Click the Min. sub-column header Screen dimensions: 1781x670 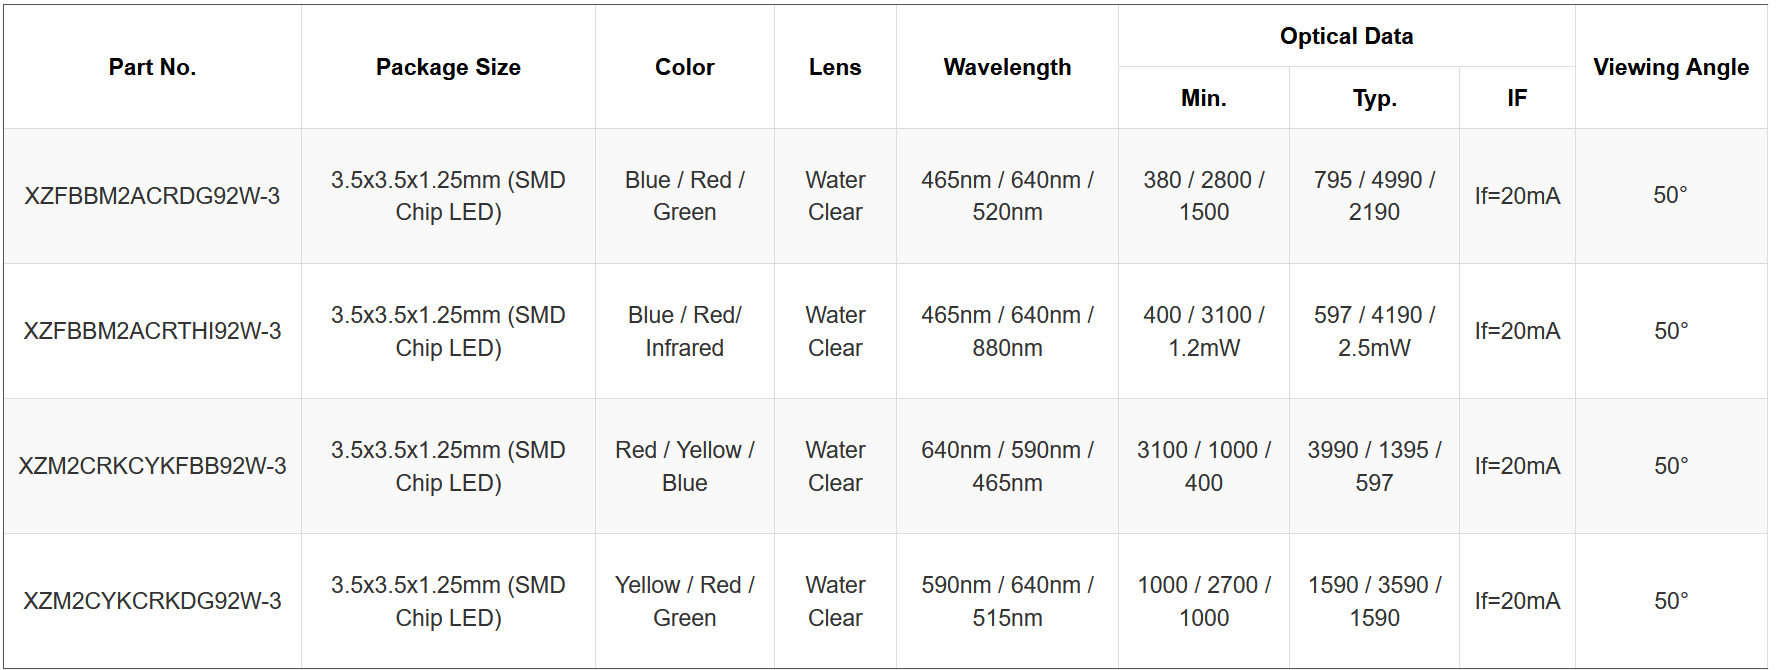(1203, 98)
